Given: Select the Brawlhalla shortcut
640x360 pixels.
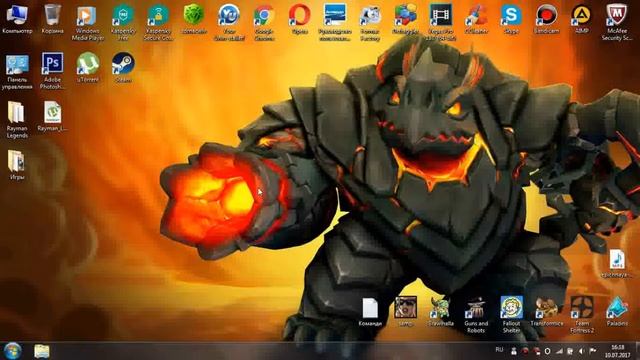Looking at the screenshot, I should (x=440, y=312).
